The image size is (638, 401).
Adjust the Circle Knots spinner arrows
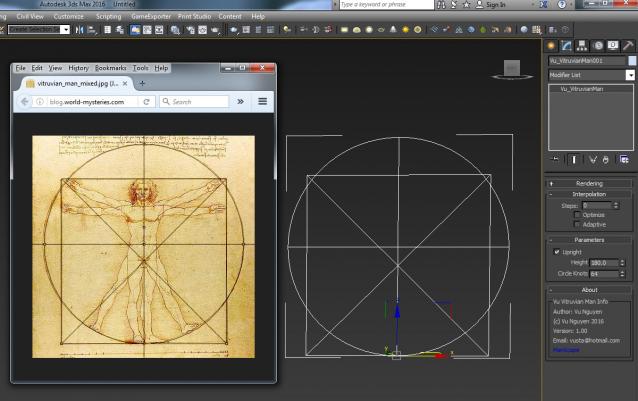pos(622,274)
